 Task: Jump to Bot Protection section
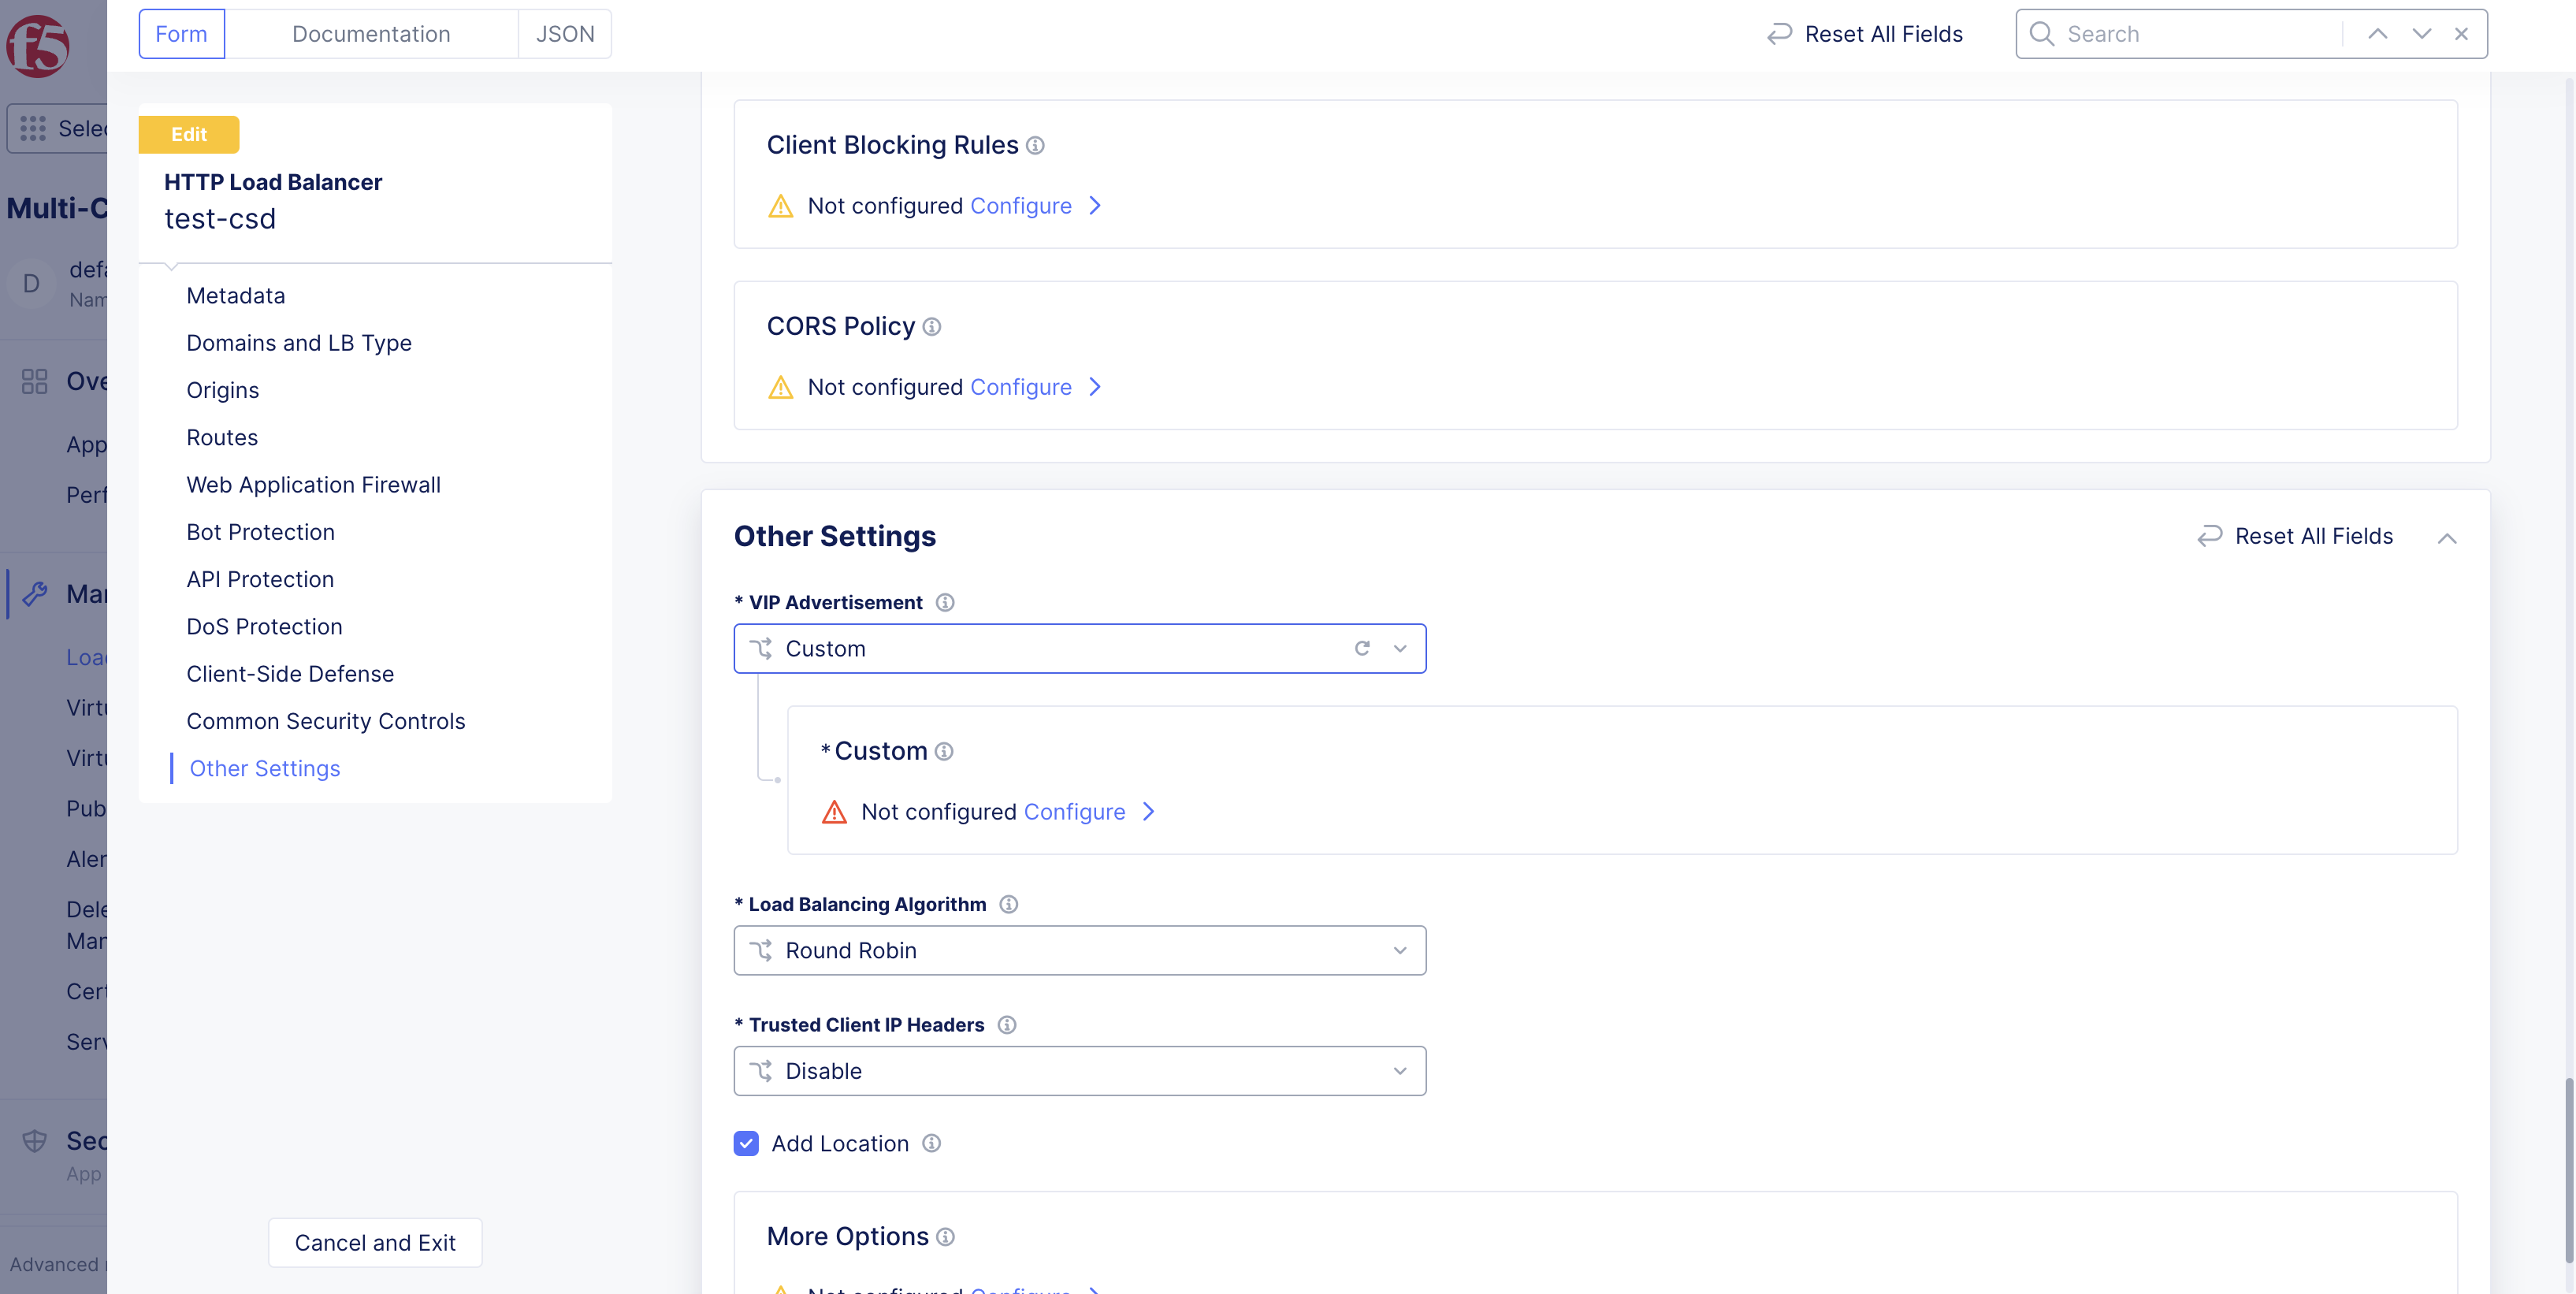(x=260, y=532)
